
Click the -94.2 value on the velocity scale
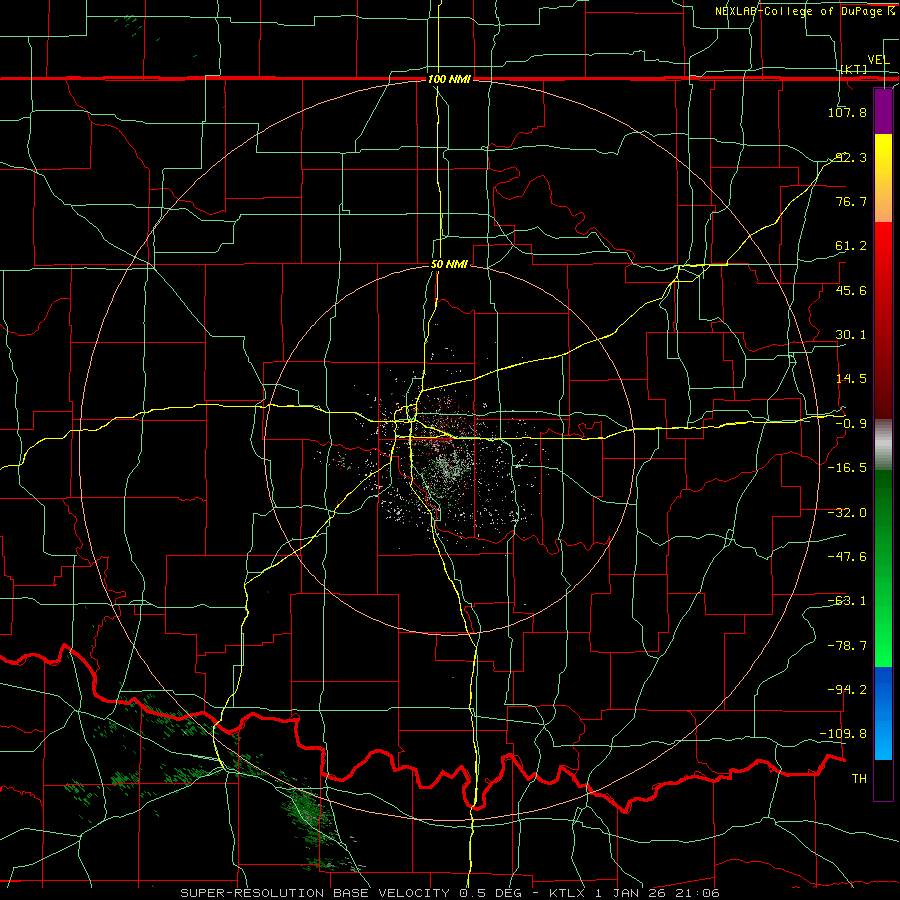click(x=847, y=689)
